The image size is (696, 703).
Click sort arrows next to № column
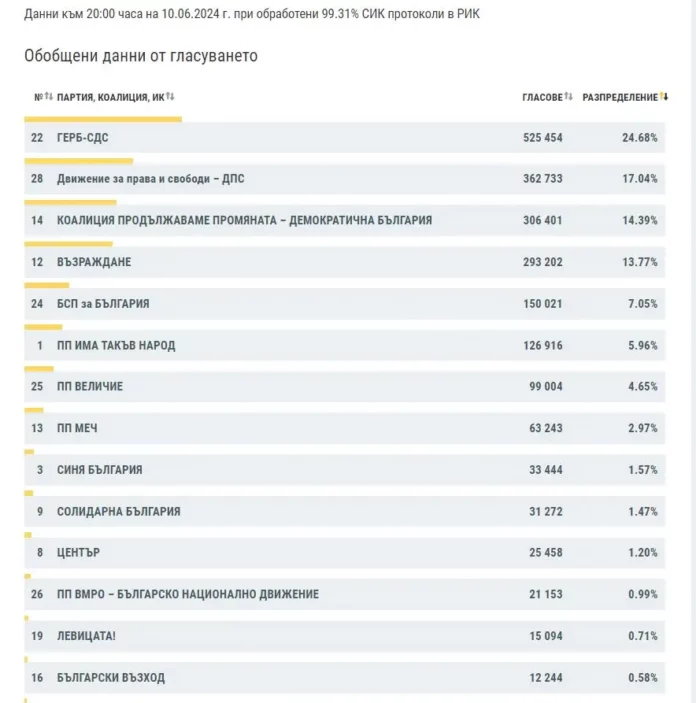[x=48, y=97]
